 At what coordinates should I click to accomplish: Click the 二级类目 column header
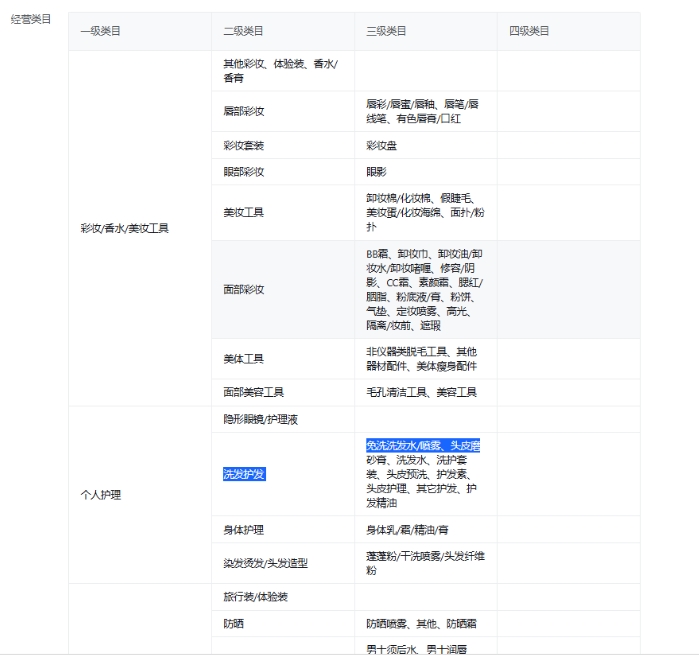243,31
